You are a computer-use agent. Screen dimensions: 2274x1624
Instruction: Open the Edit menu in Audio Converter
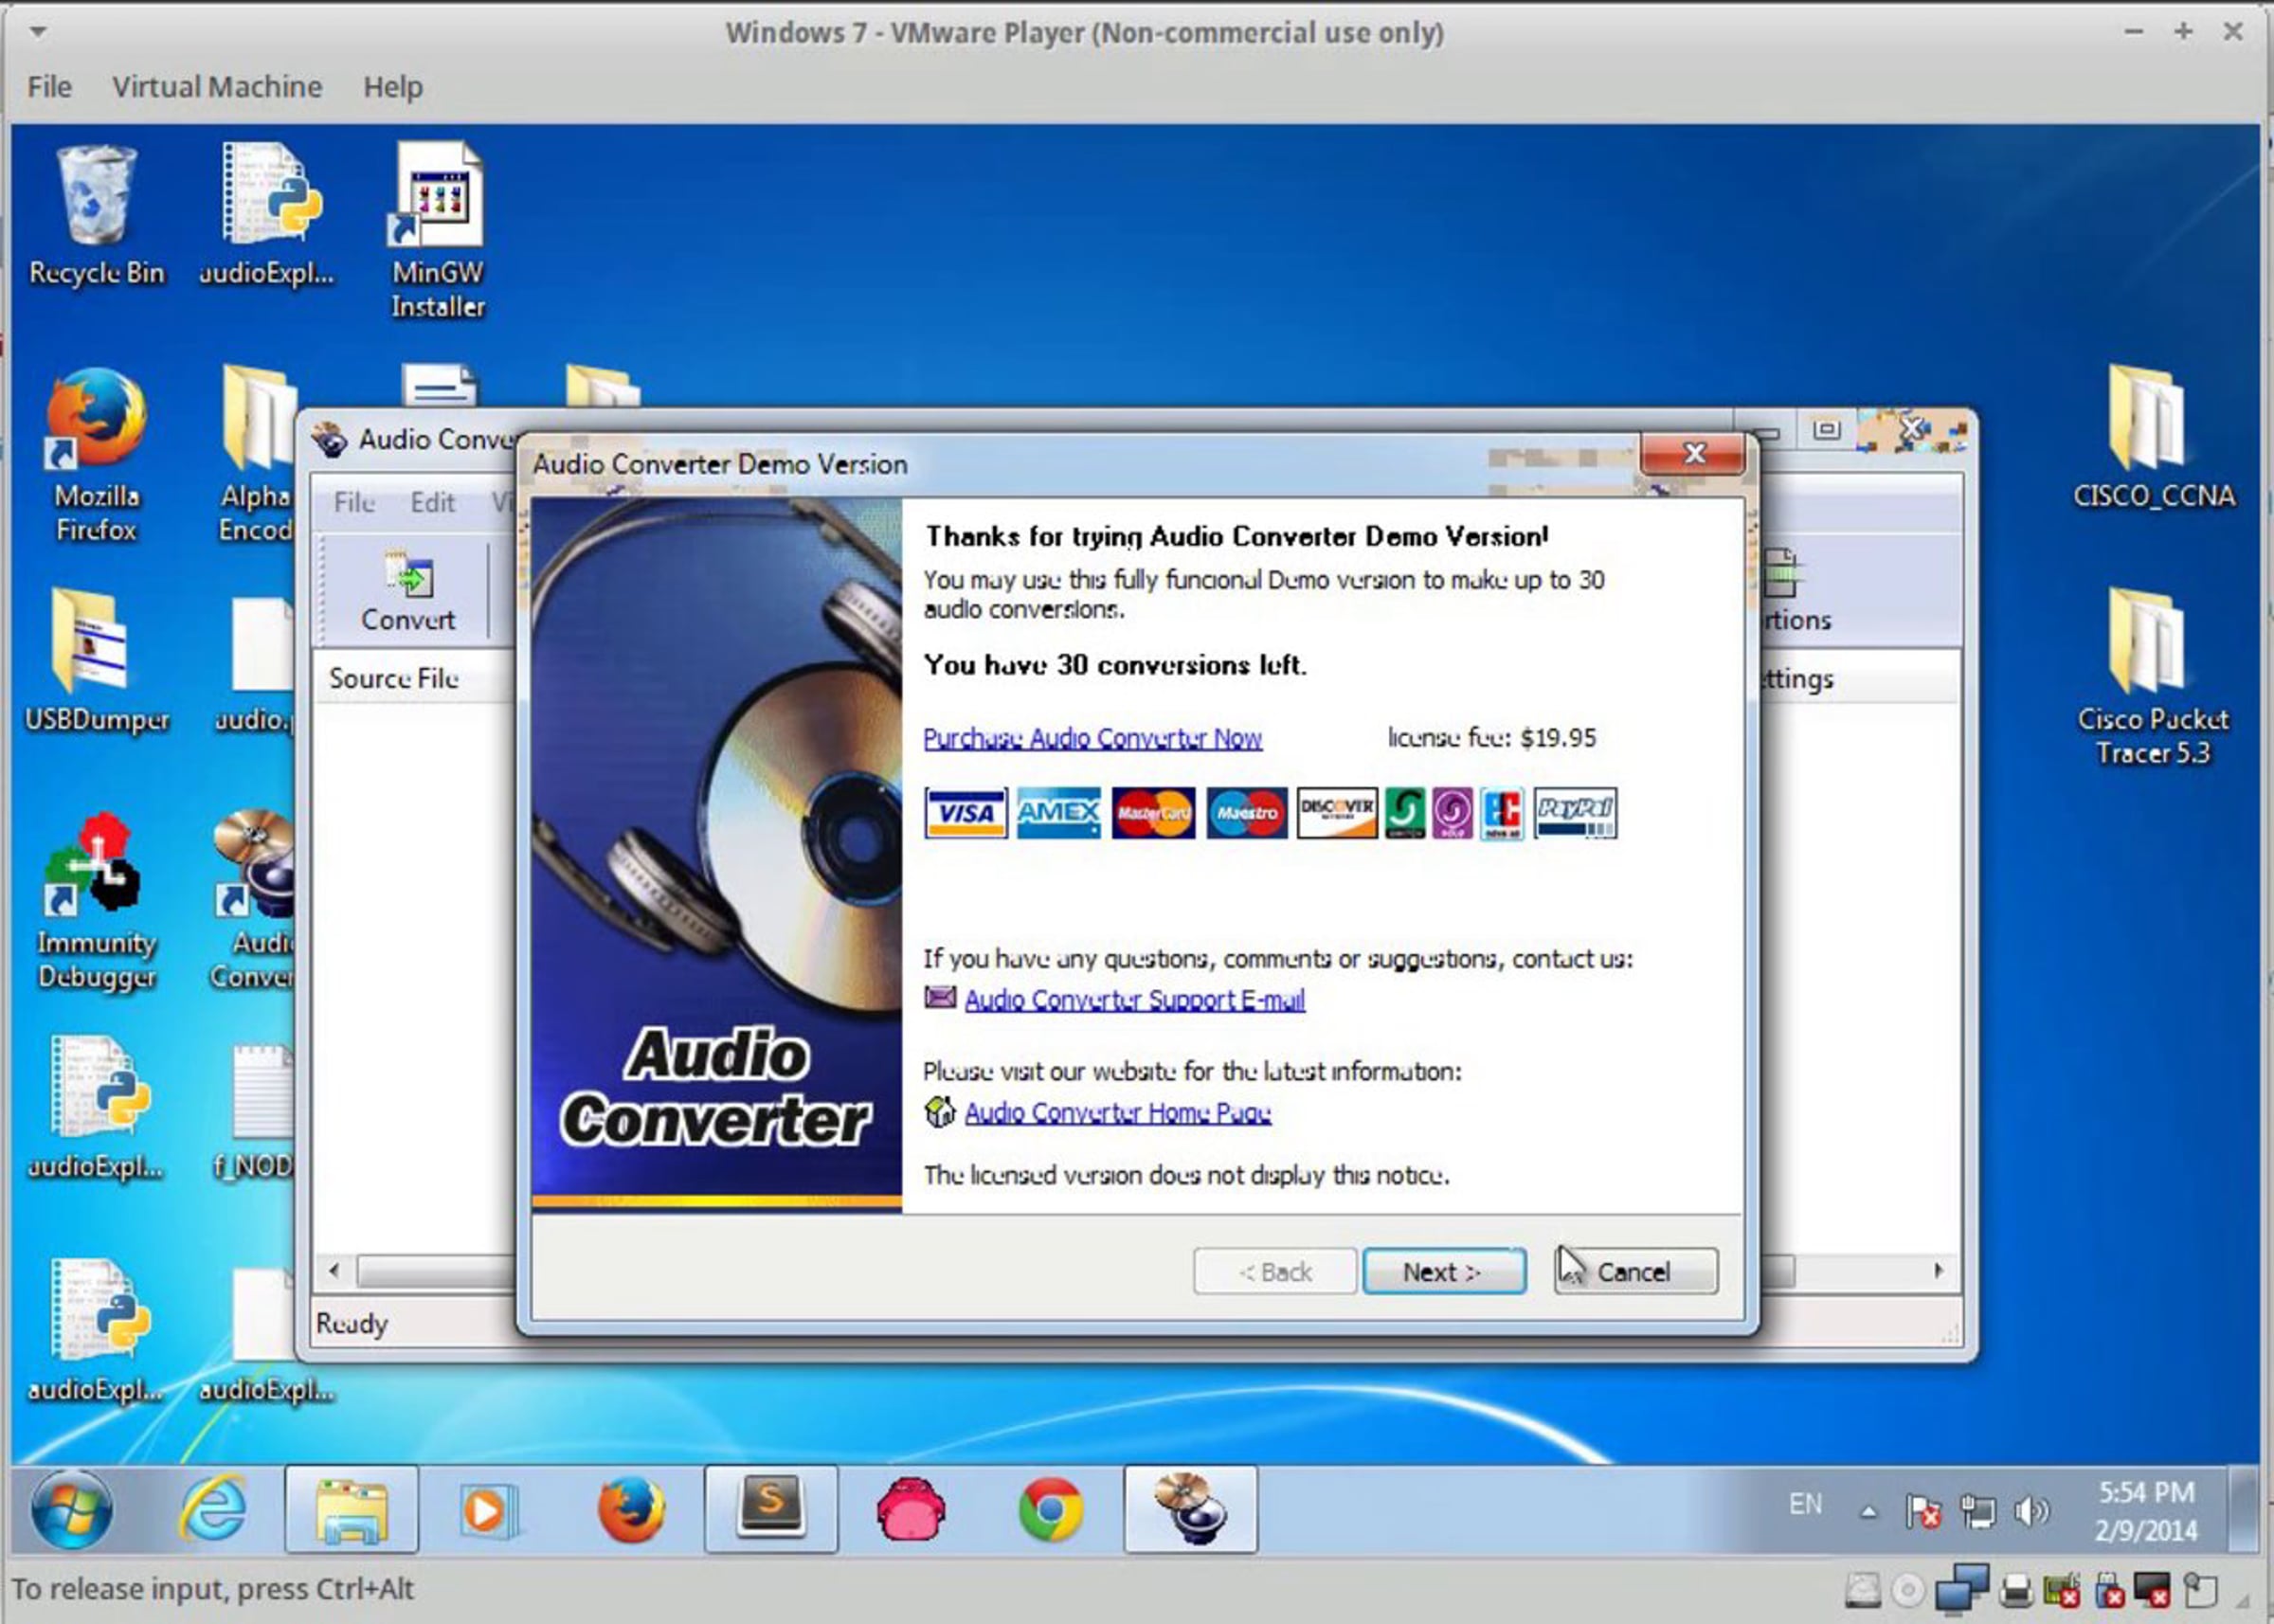click(x=432, y=502)
